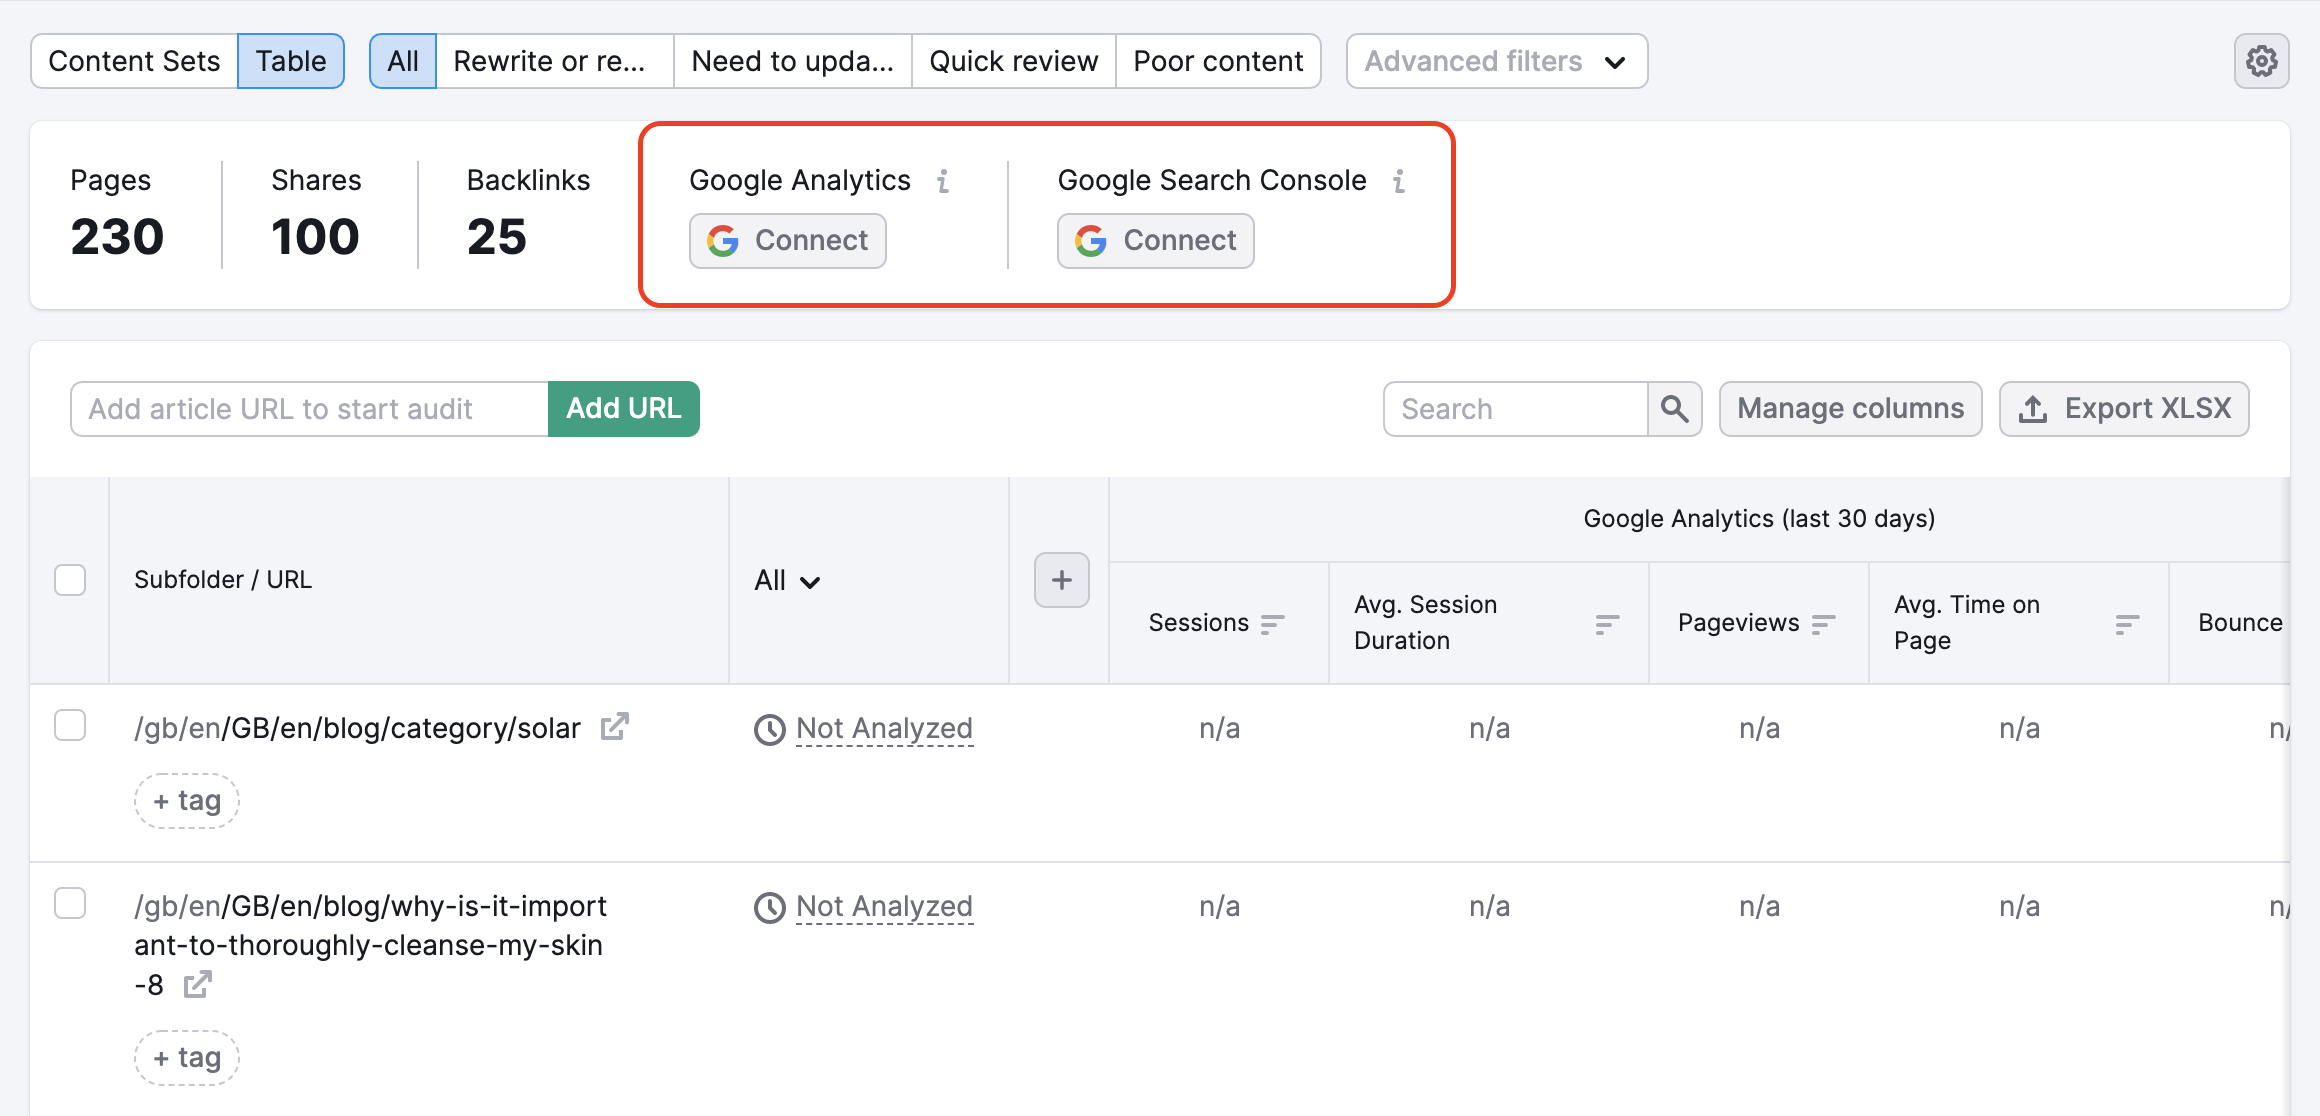
Task: Select the All filter tab
Action: (403, 61)
